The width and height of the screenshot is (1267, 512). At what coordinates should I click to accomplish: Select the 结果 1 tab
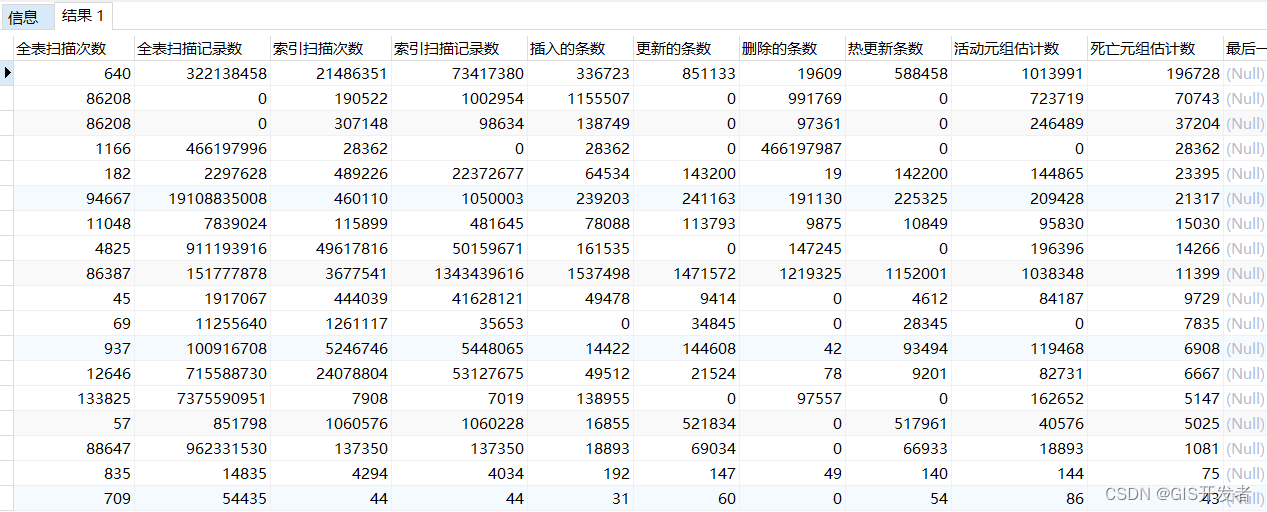point(82,16)
